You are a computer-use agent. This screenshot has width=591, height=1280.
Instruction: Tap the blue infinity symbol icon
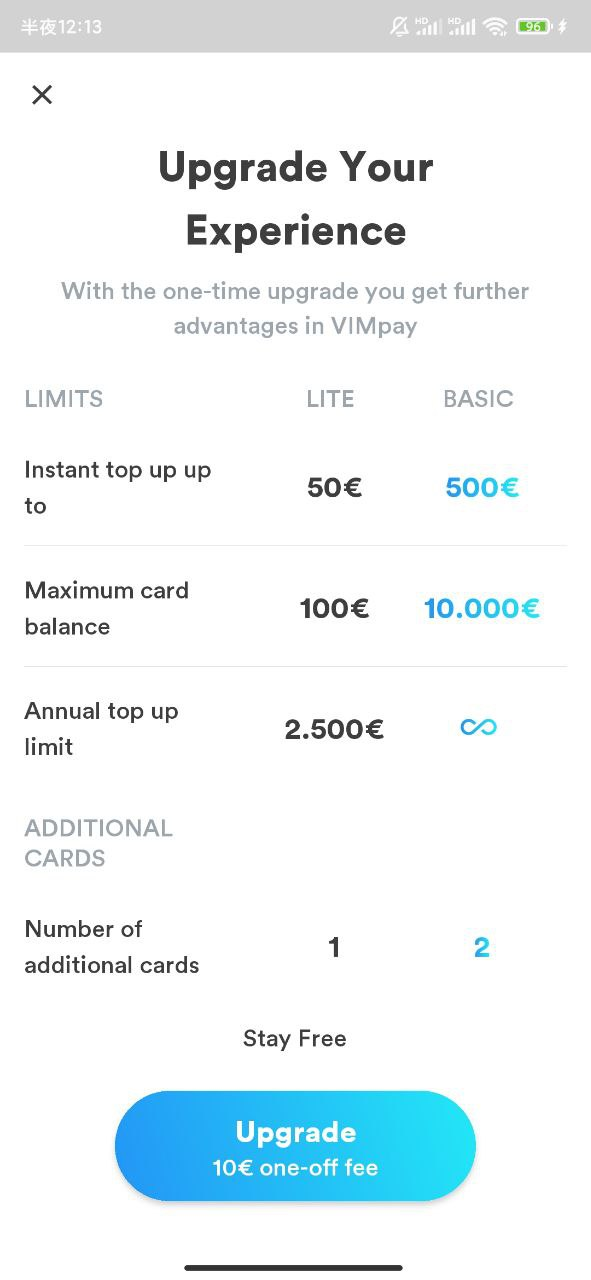(x=478, y=728)
